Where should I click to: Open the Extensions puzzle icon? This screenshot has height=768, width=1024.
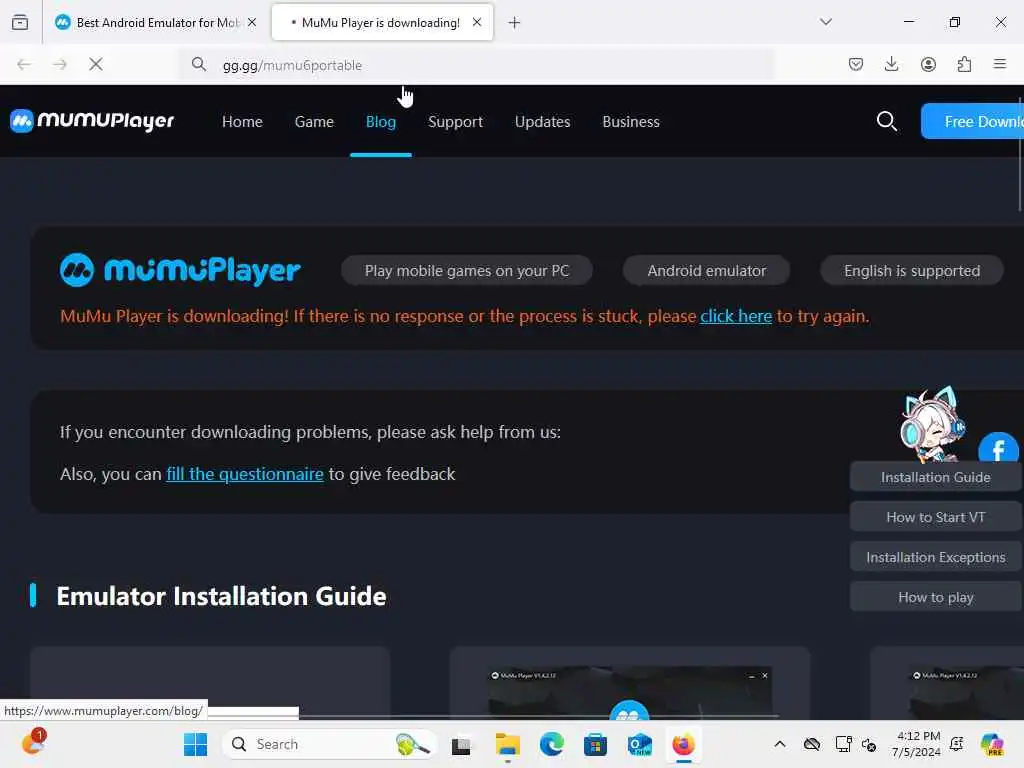tap(964, 64)
